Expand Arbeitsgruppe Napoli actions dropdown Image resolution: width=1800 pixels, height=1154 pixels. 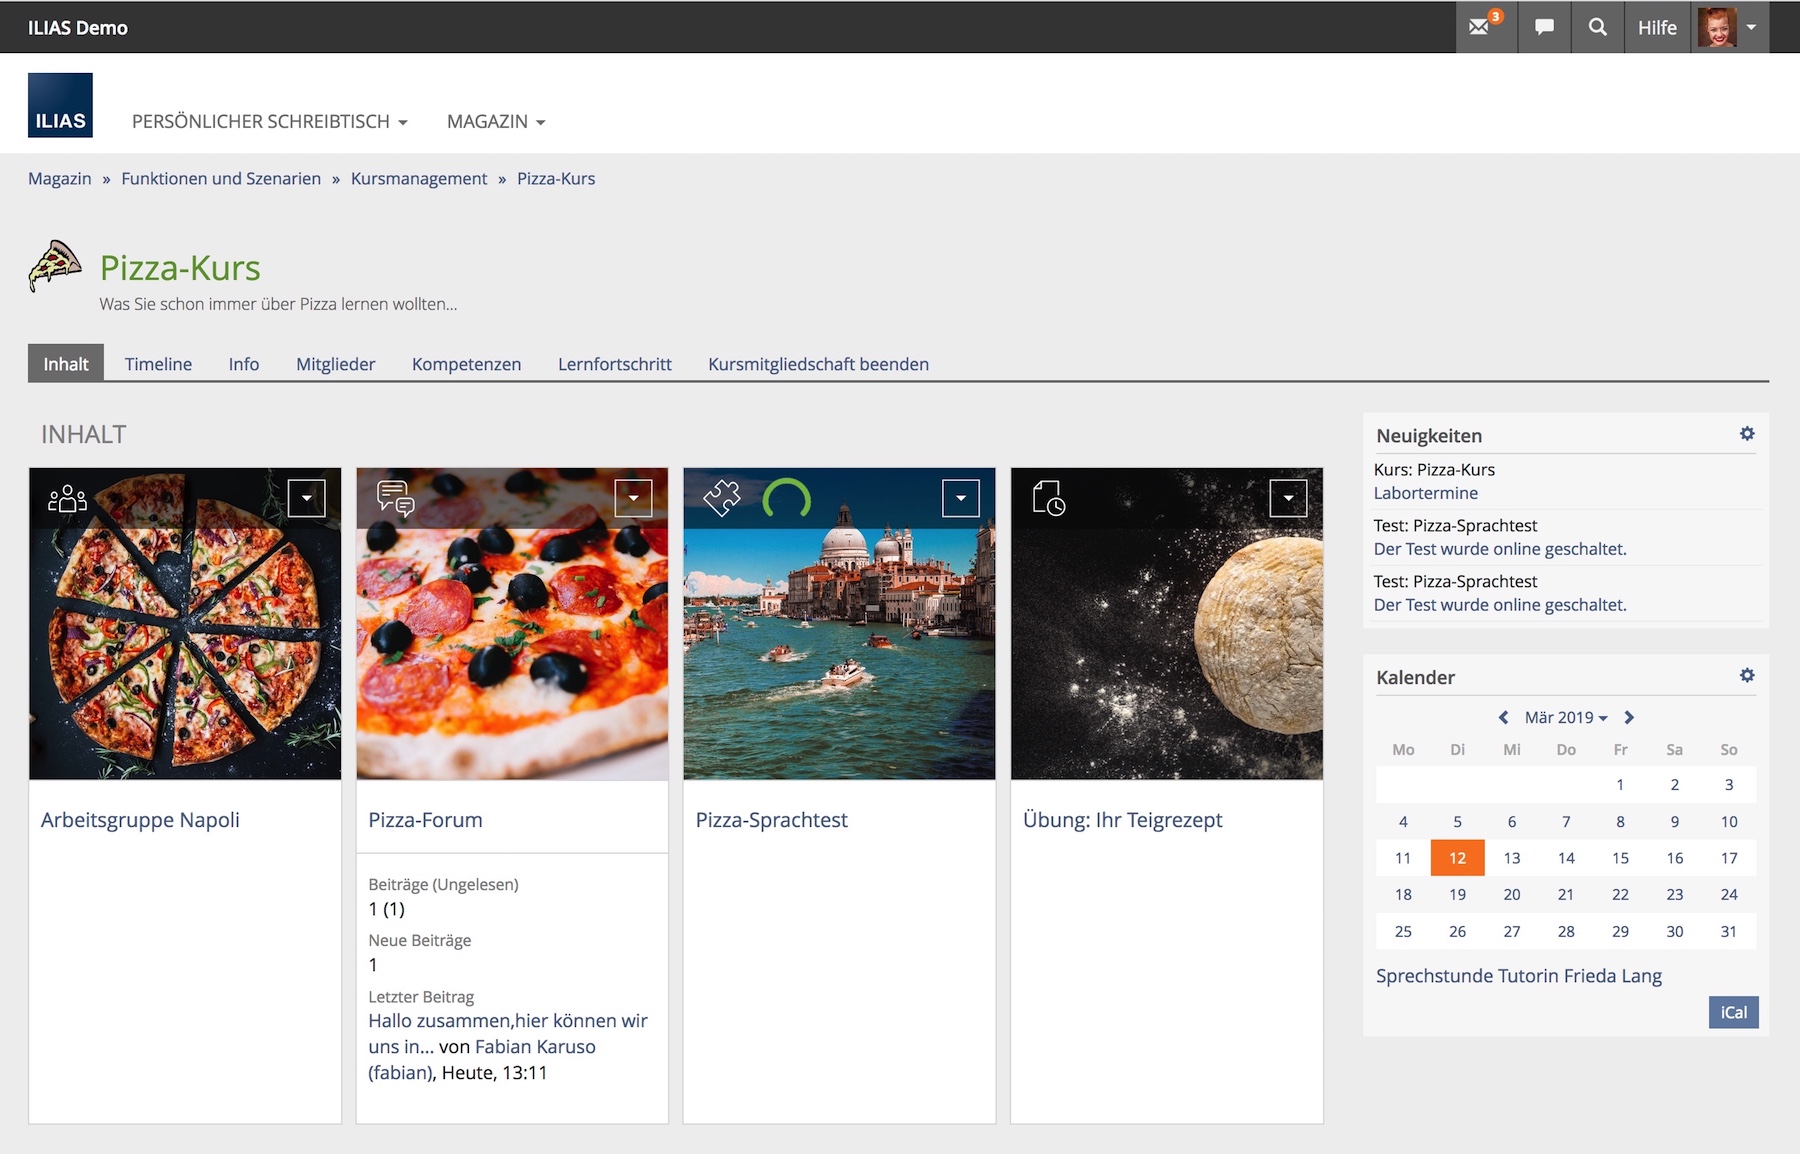306,498
